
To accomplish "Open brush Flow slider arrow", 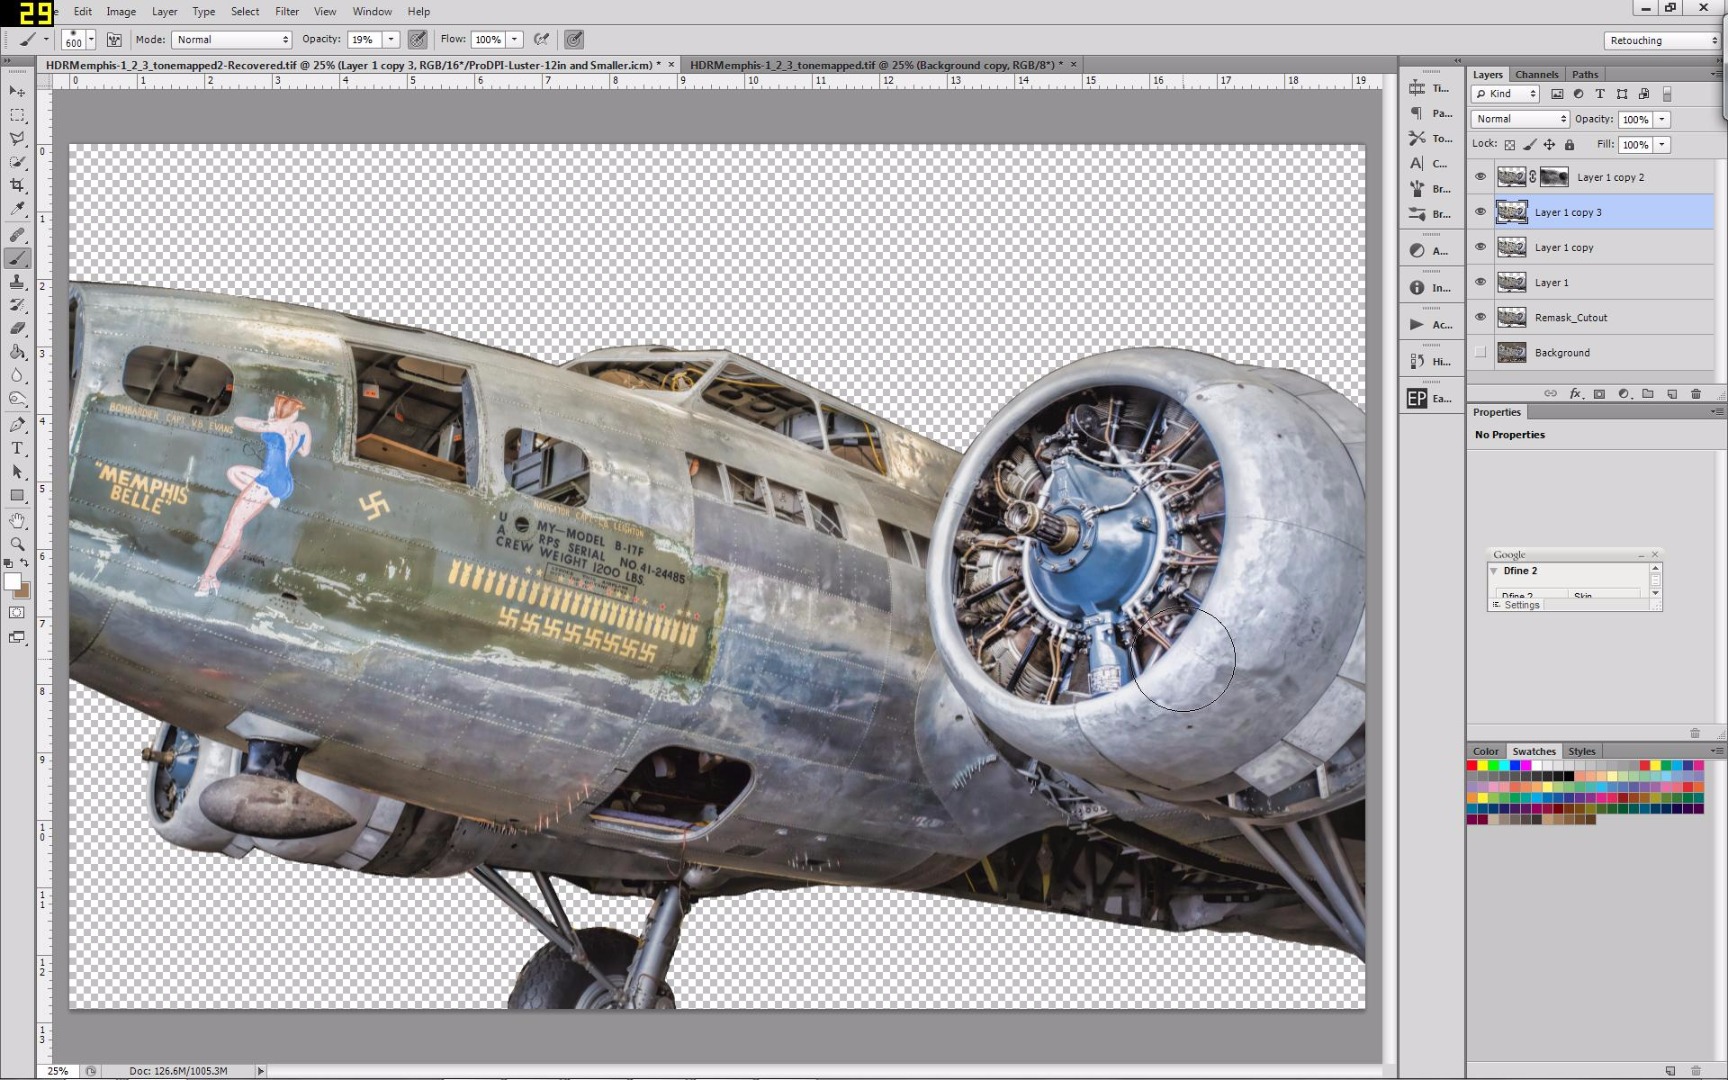I will click(515, 40).
